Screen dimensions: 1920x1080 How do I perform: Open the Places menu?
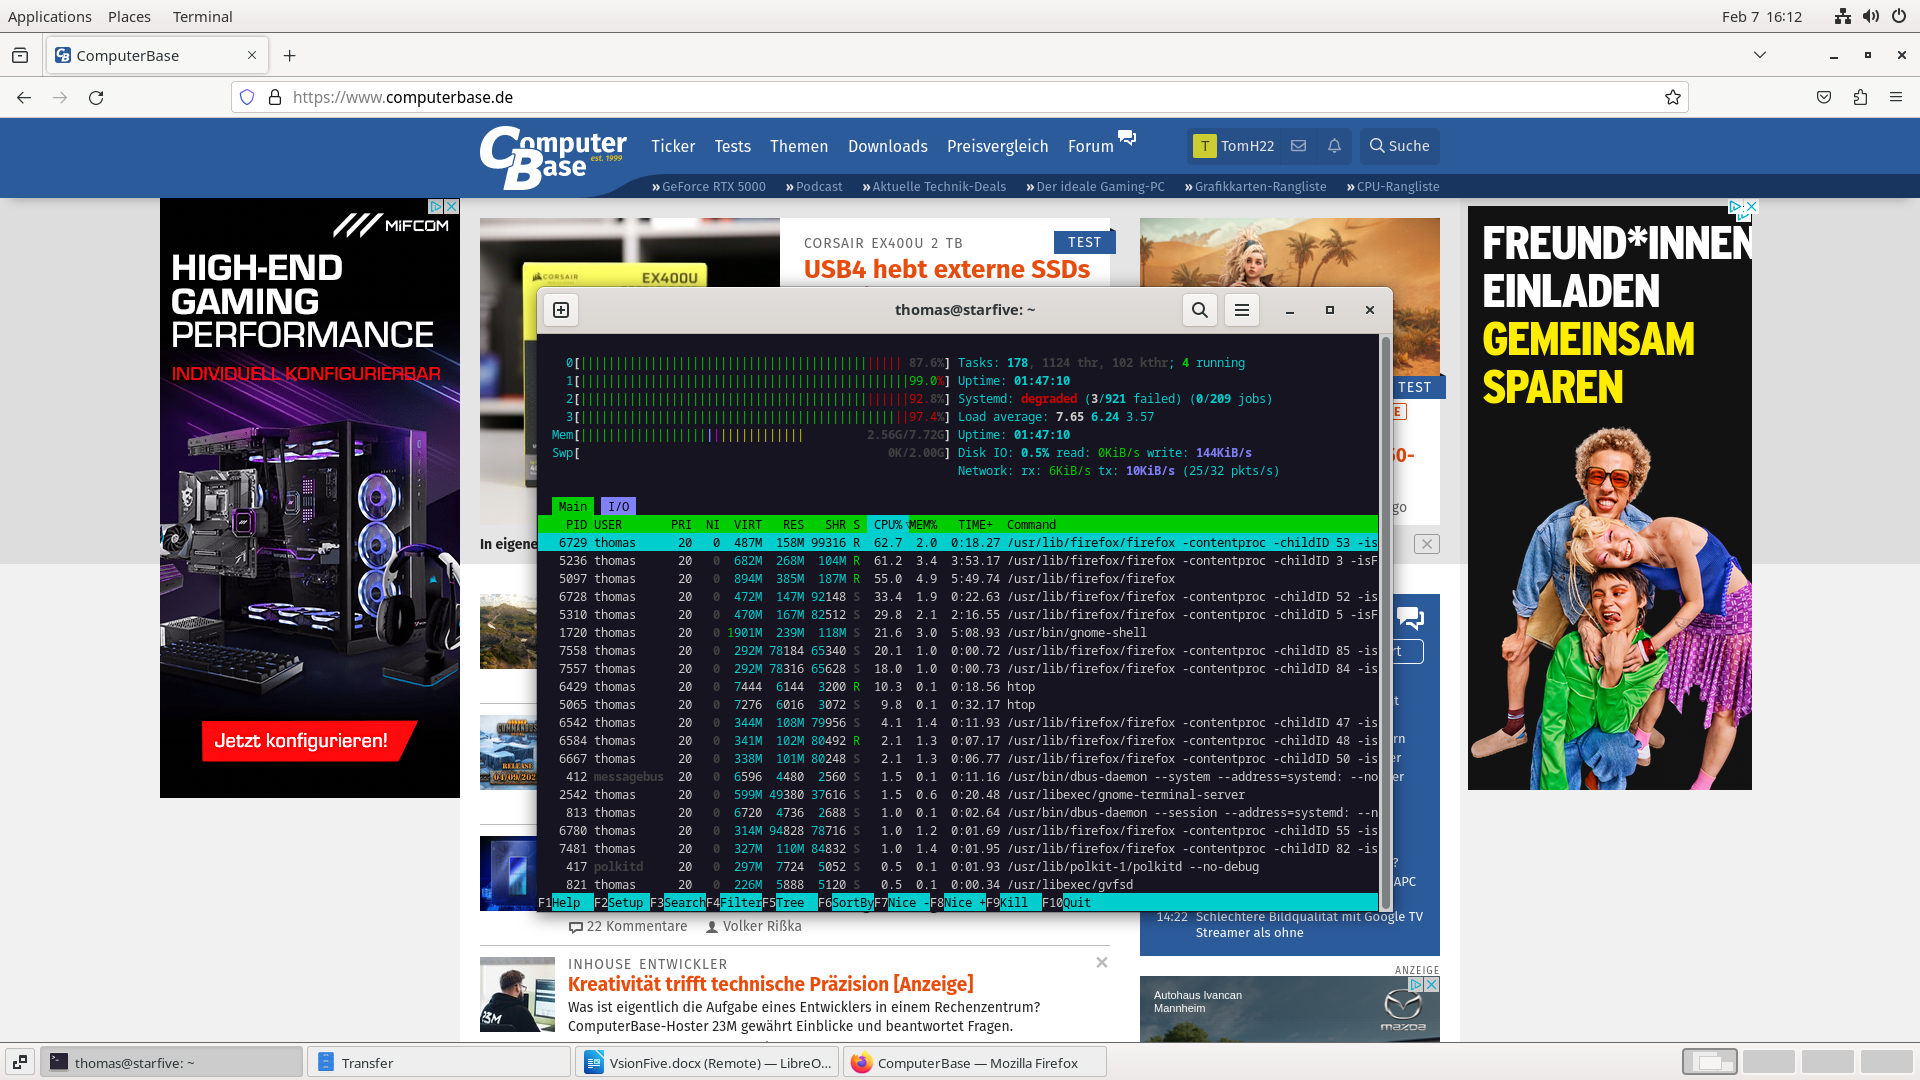click(x=129, y=16)
